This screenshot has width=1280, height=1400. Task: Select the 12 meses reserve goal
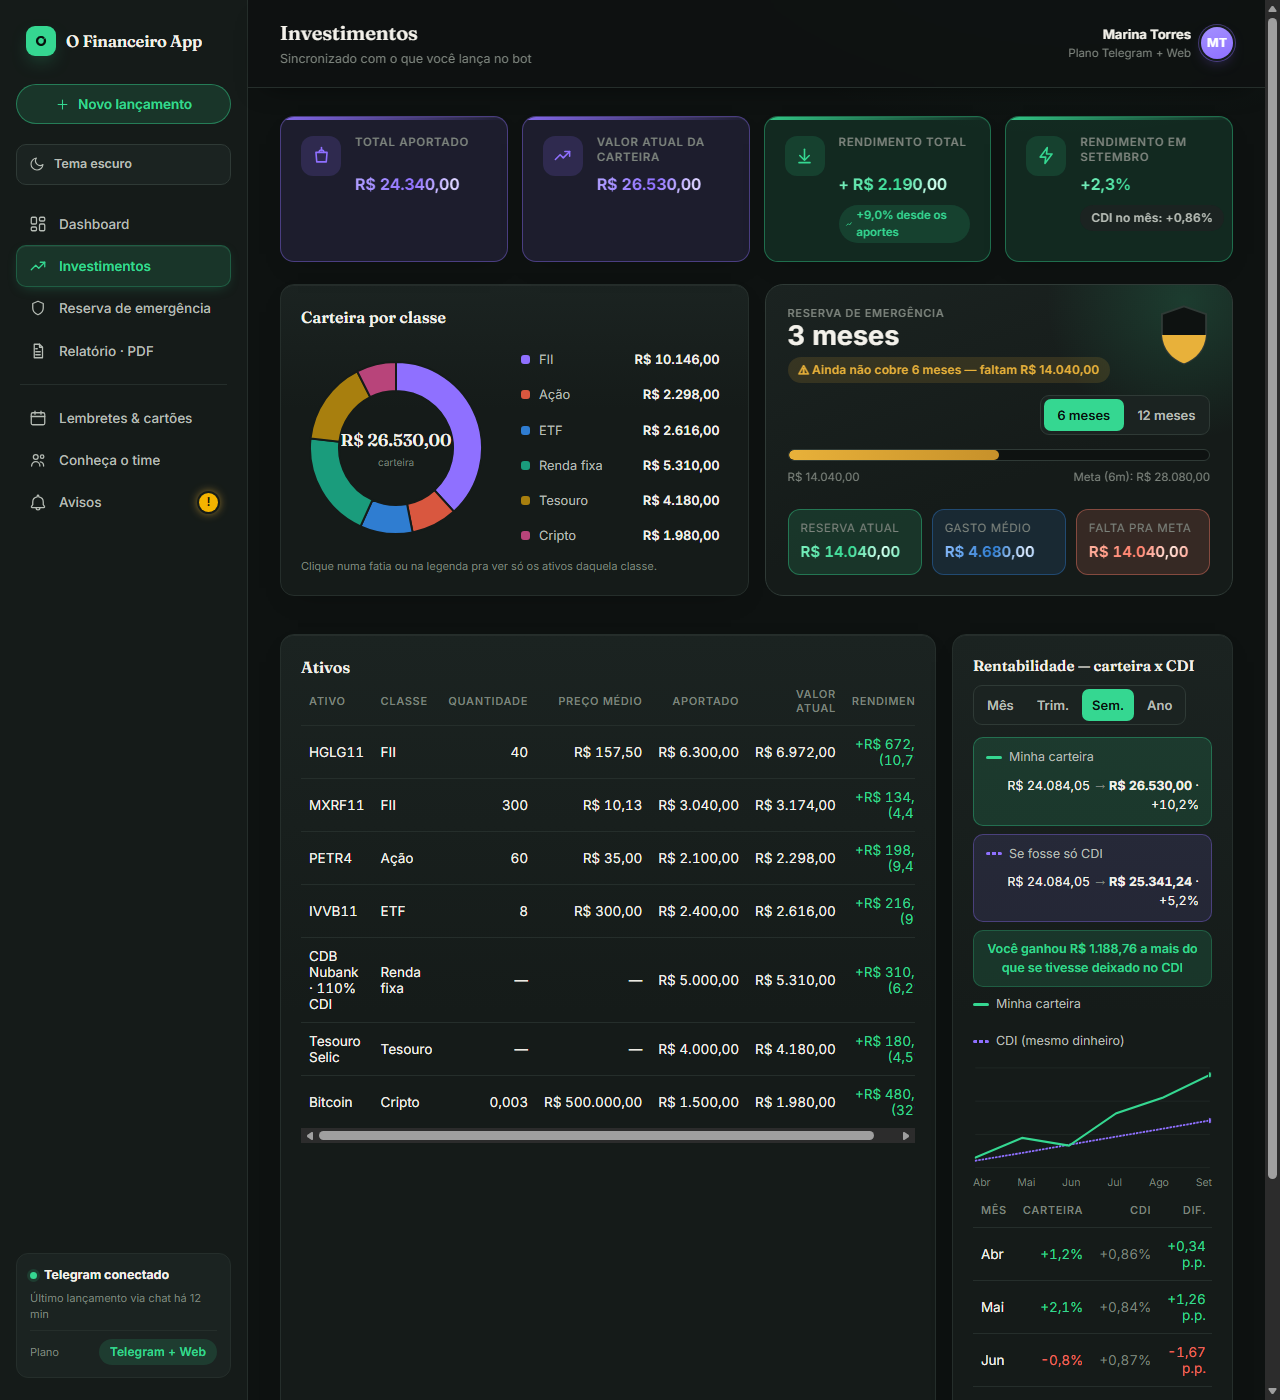coord(1166,416)
